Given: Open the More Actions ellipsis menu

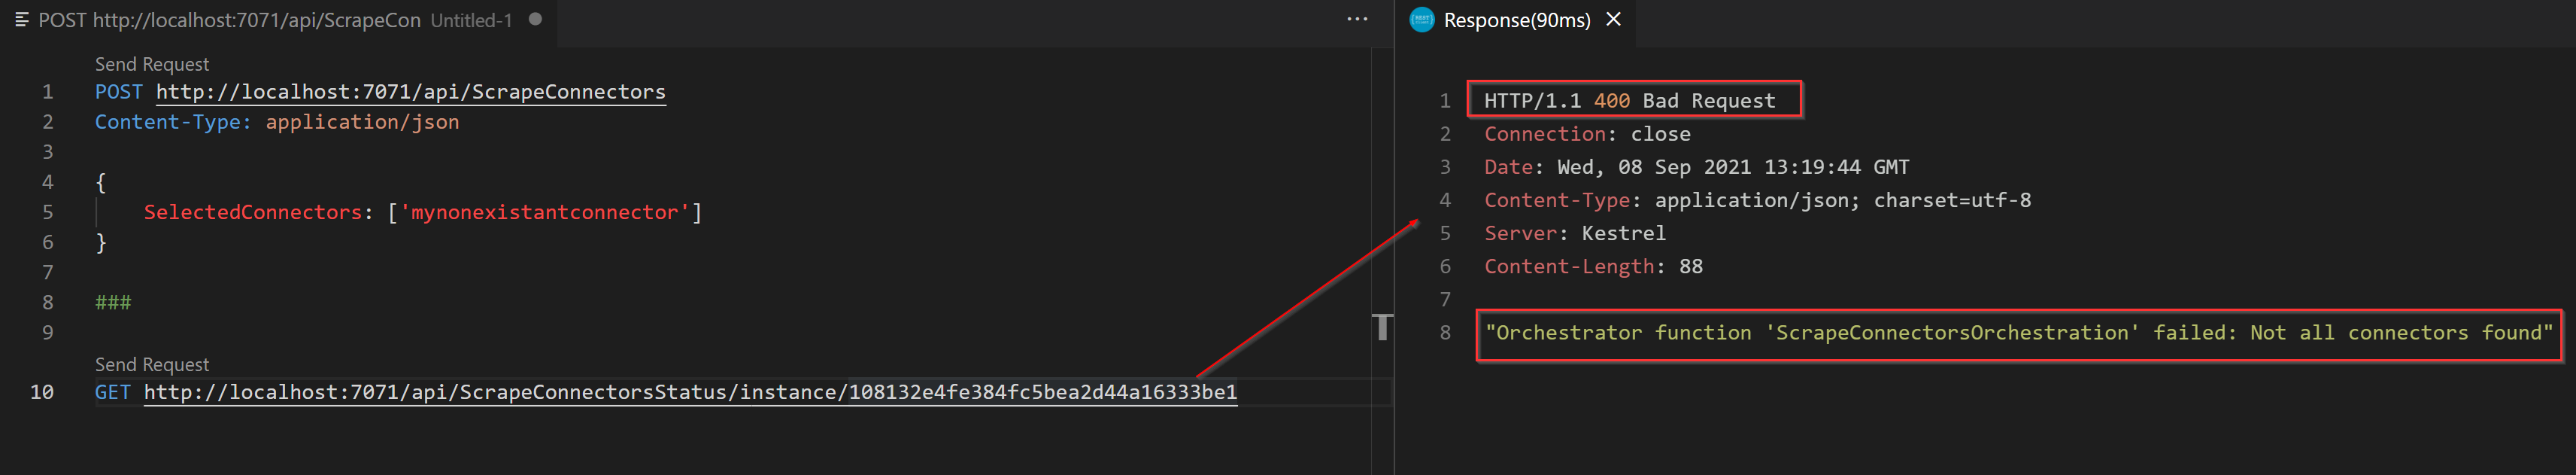Looking at the screenshot, I should (1356, 19).
